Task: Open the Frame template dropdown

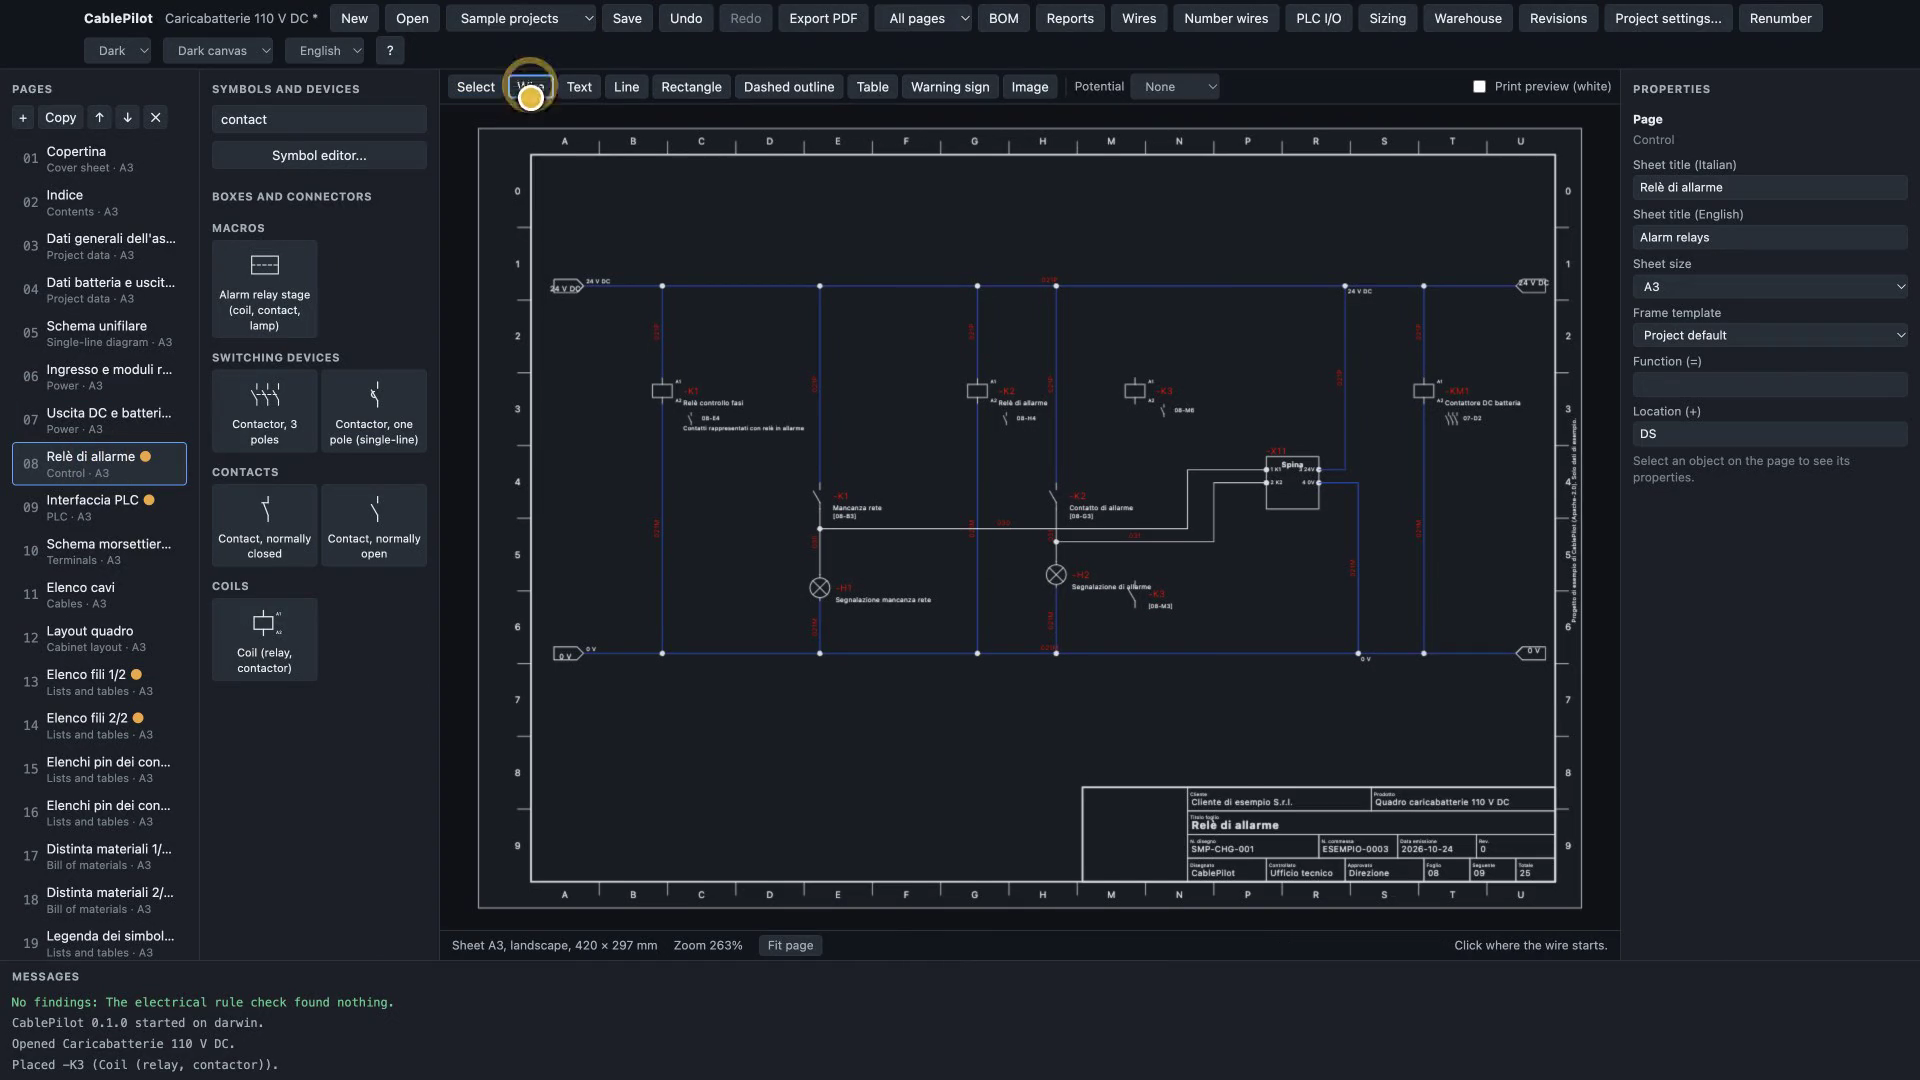Action: (x=1770, y=336)
